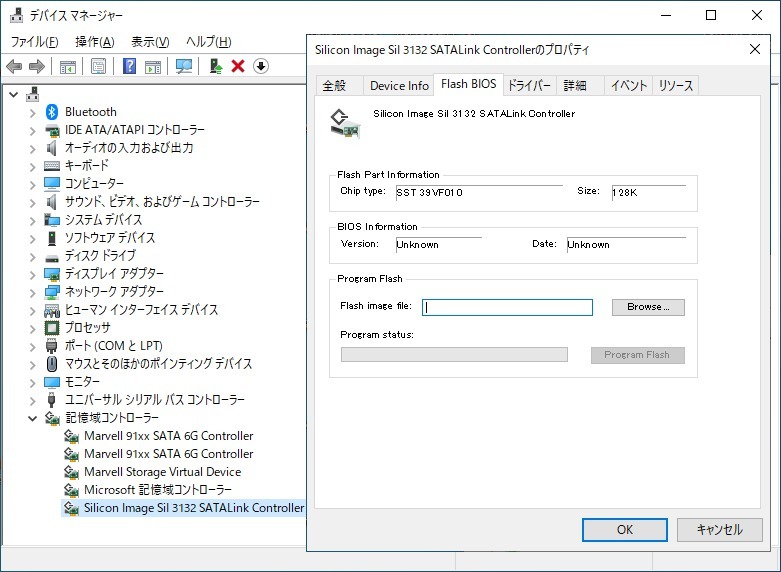Expand the IDE ATA/ATAPI コントローラー category
The image size is (781, 572).
coord(32,131)
